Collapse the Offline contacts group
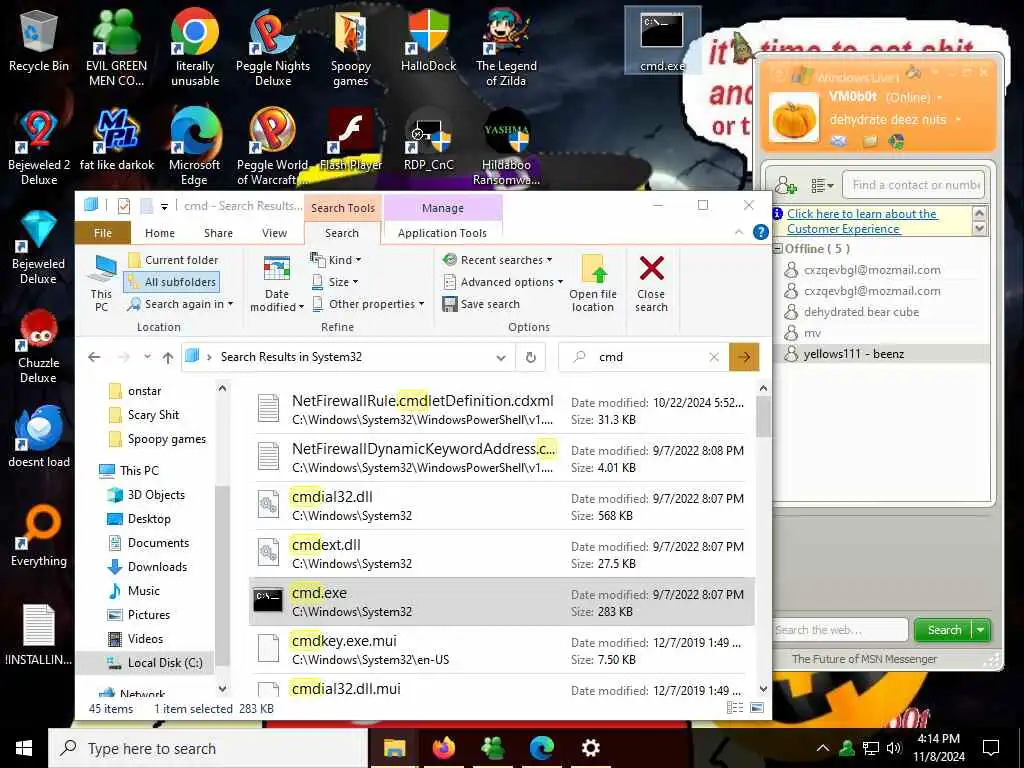 click(x=778, y=249)
